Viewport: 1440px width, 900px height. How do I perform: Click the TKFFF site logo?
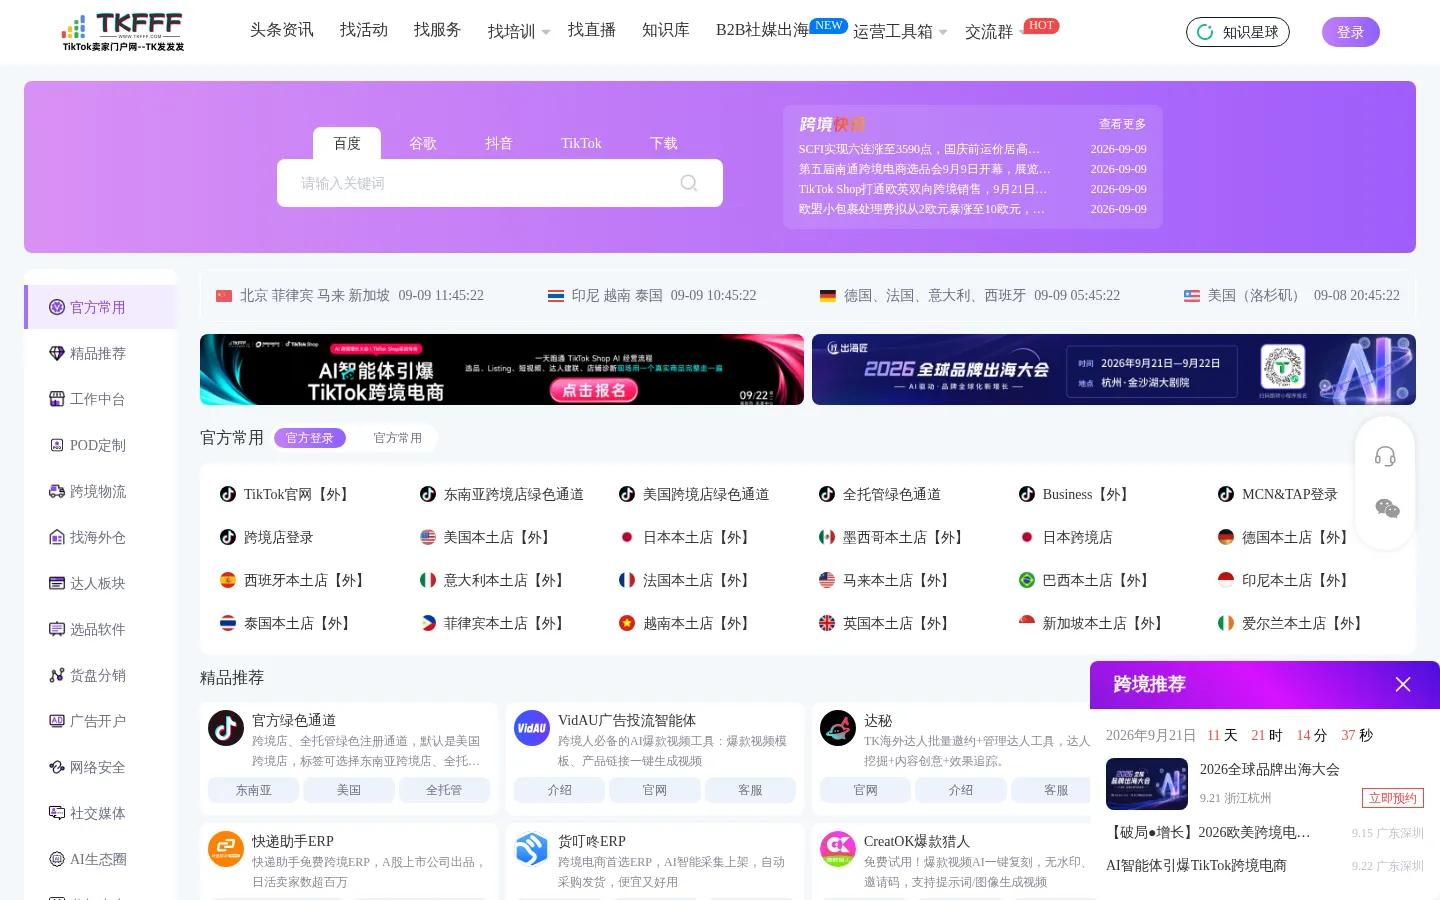(x=123, y=32)
